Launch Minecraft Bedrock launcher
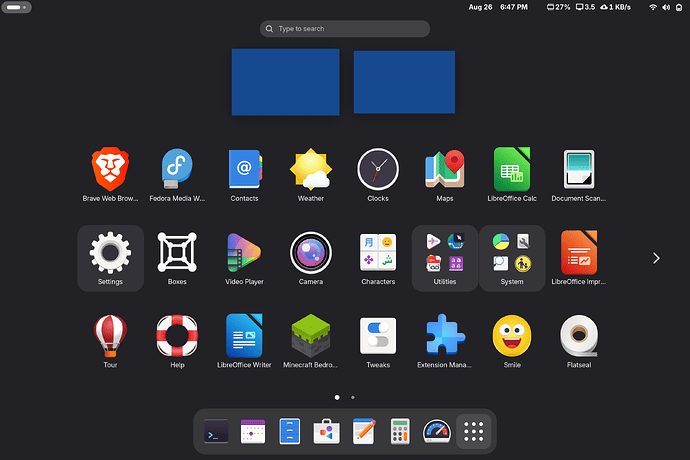The height and width of the screenshot is (460, 690). pyautogui.click(x=311, y=342)
